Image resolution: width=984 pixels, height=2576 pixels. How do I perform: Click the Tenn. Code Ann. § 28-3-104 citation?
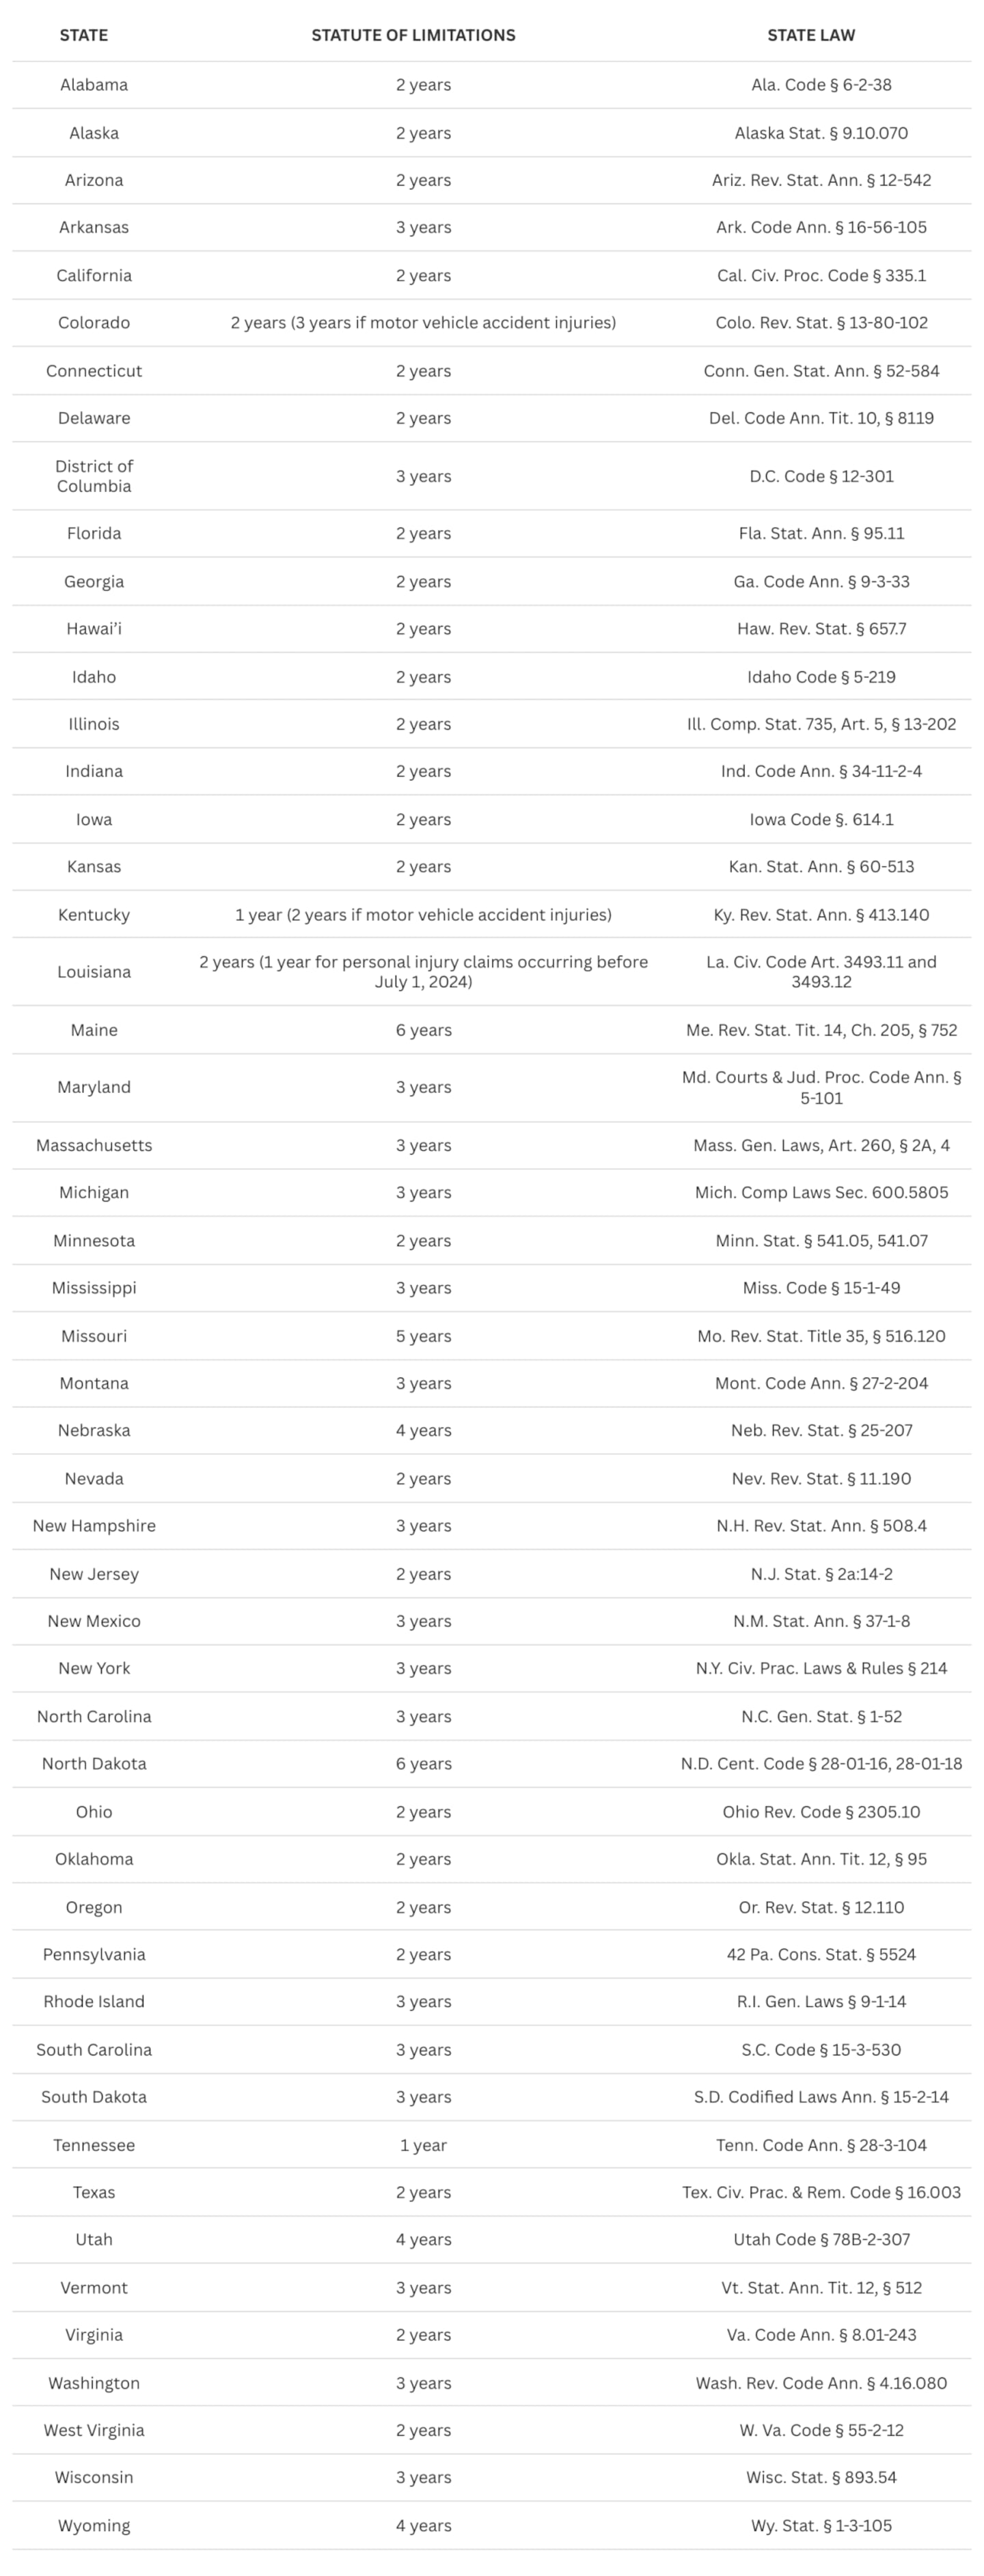[x=821, y=2145]
